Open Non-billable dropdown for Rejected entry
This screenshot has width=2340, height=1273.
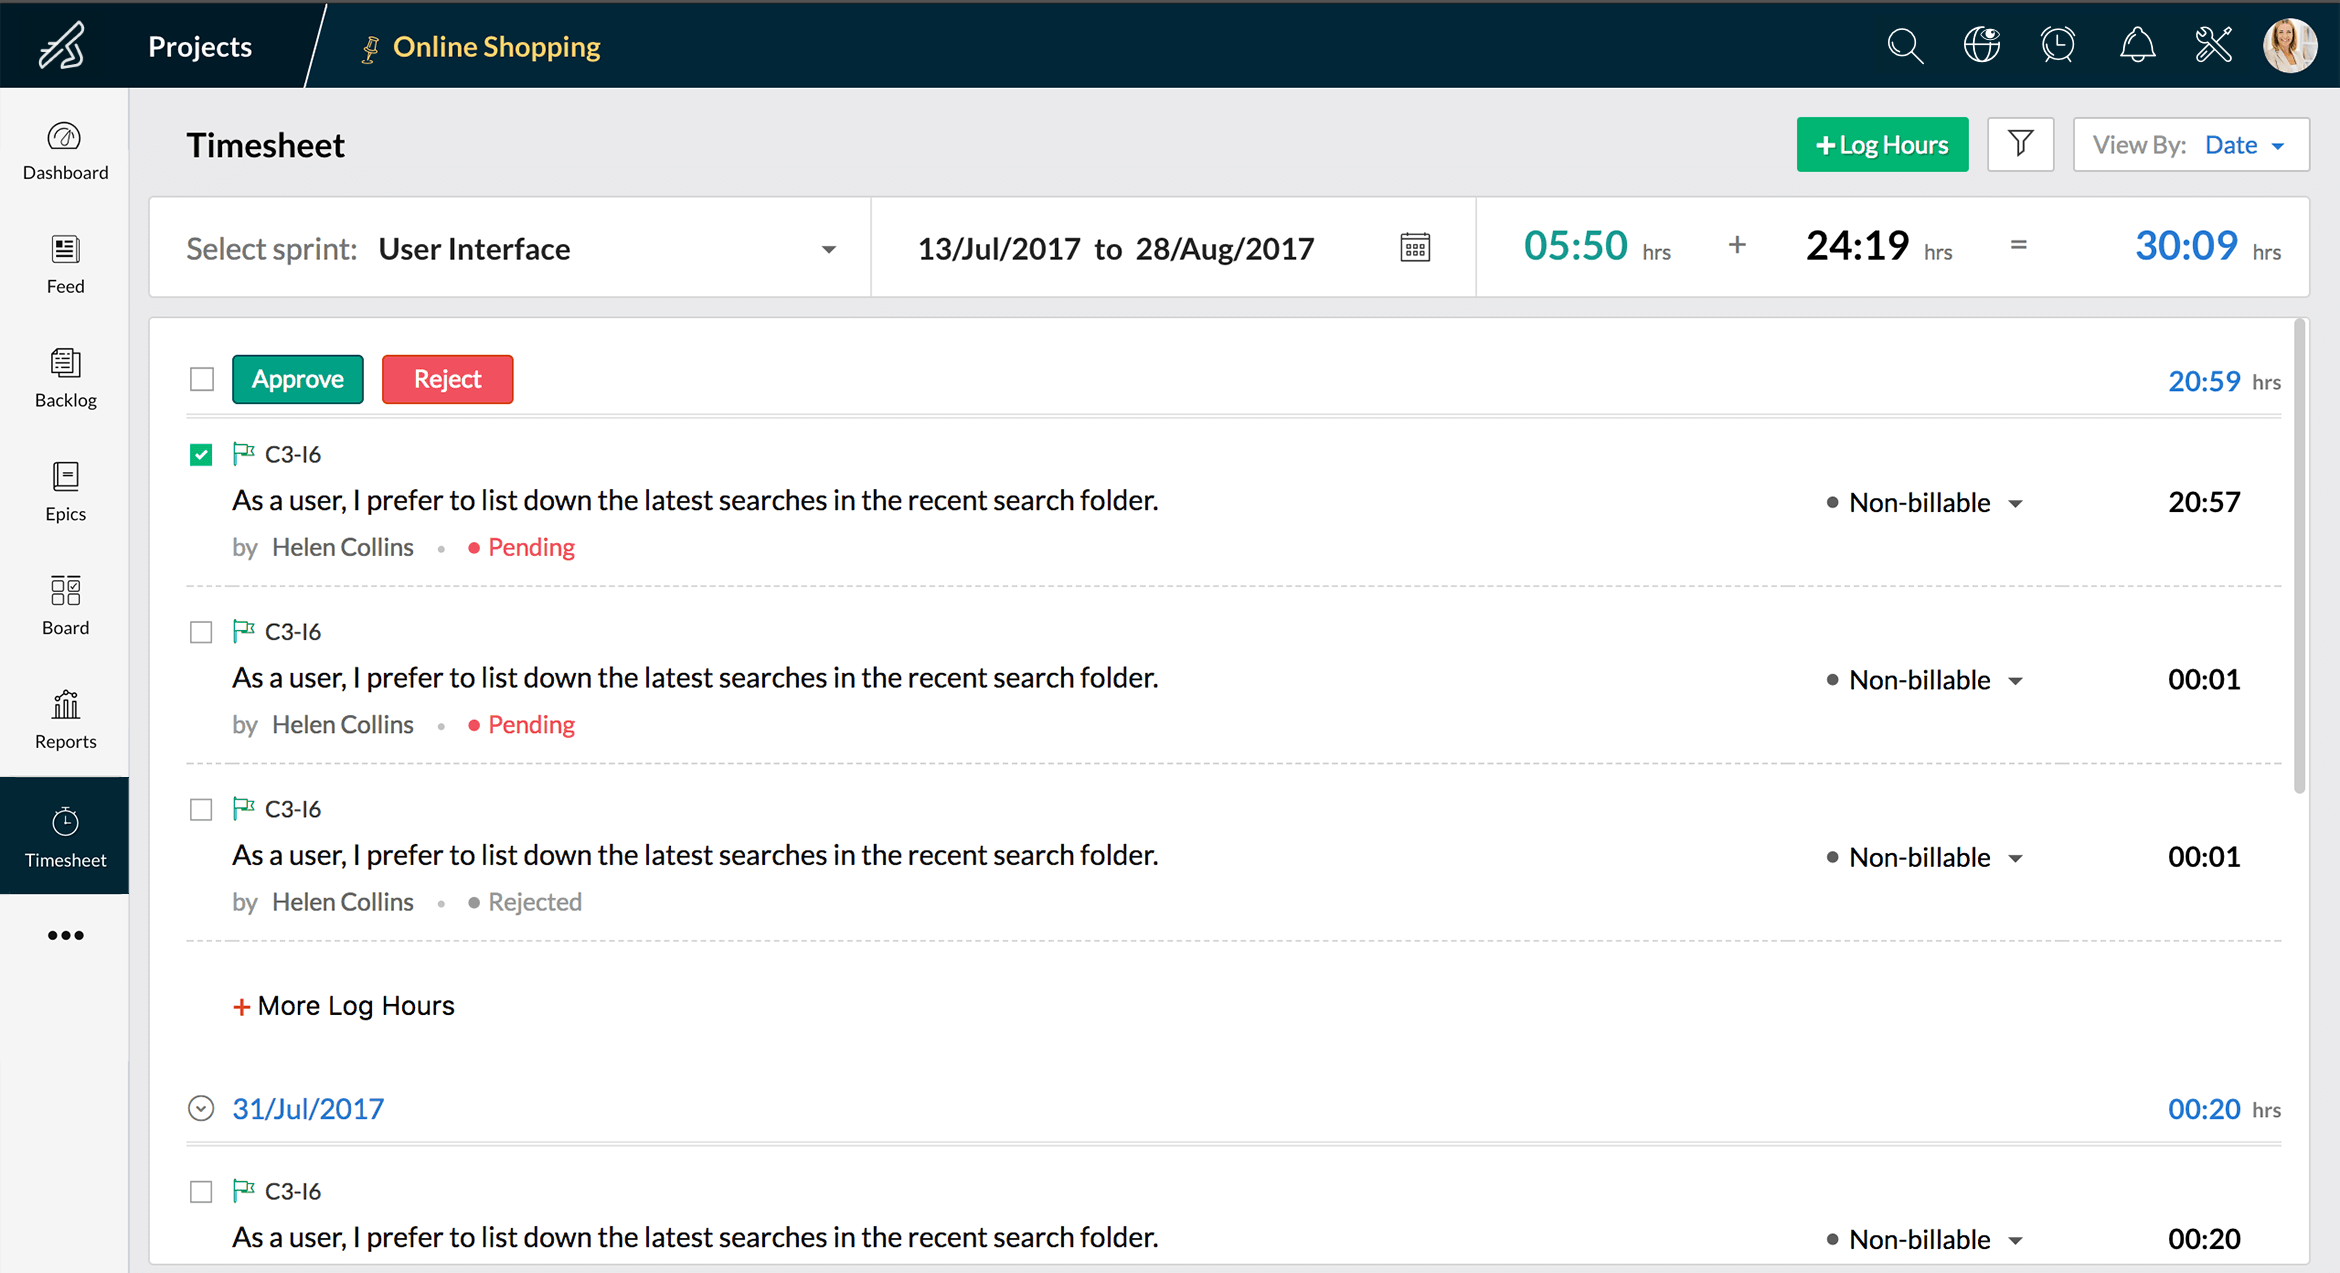click(x=1924, y=857)
